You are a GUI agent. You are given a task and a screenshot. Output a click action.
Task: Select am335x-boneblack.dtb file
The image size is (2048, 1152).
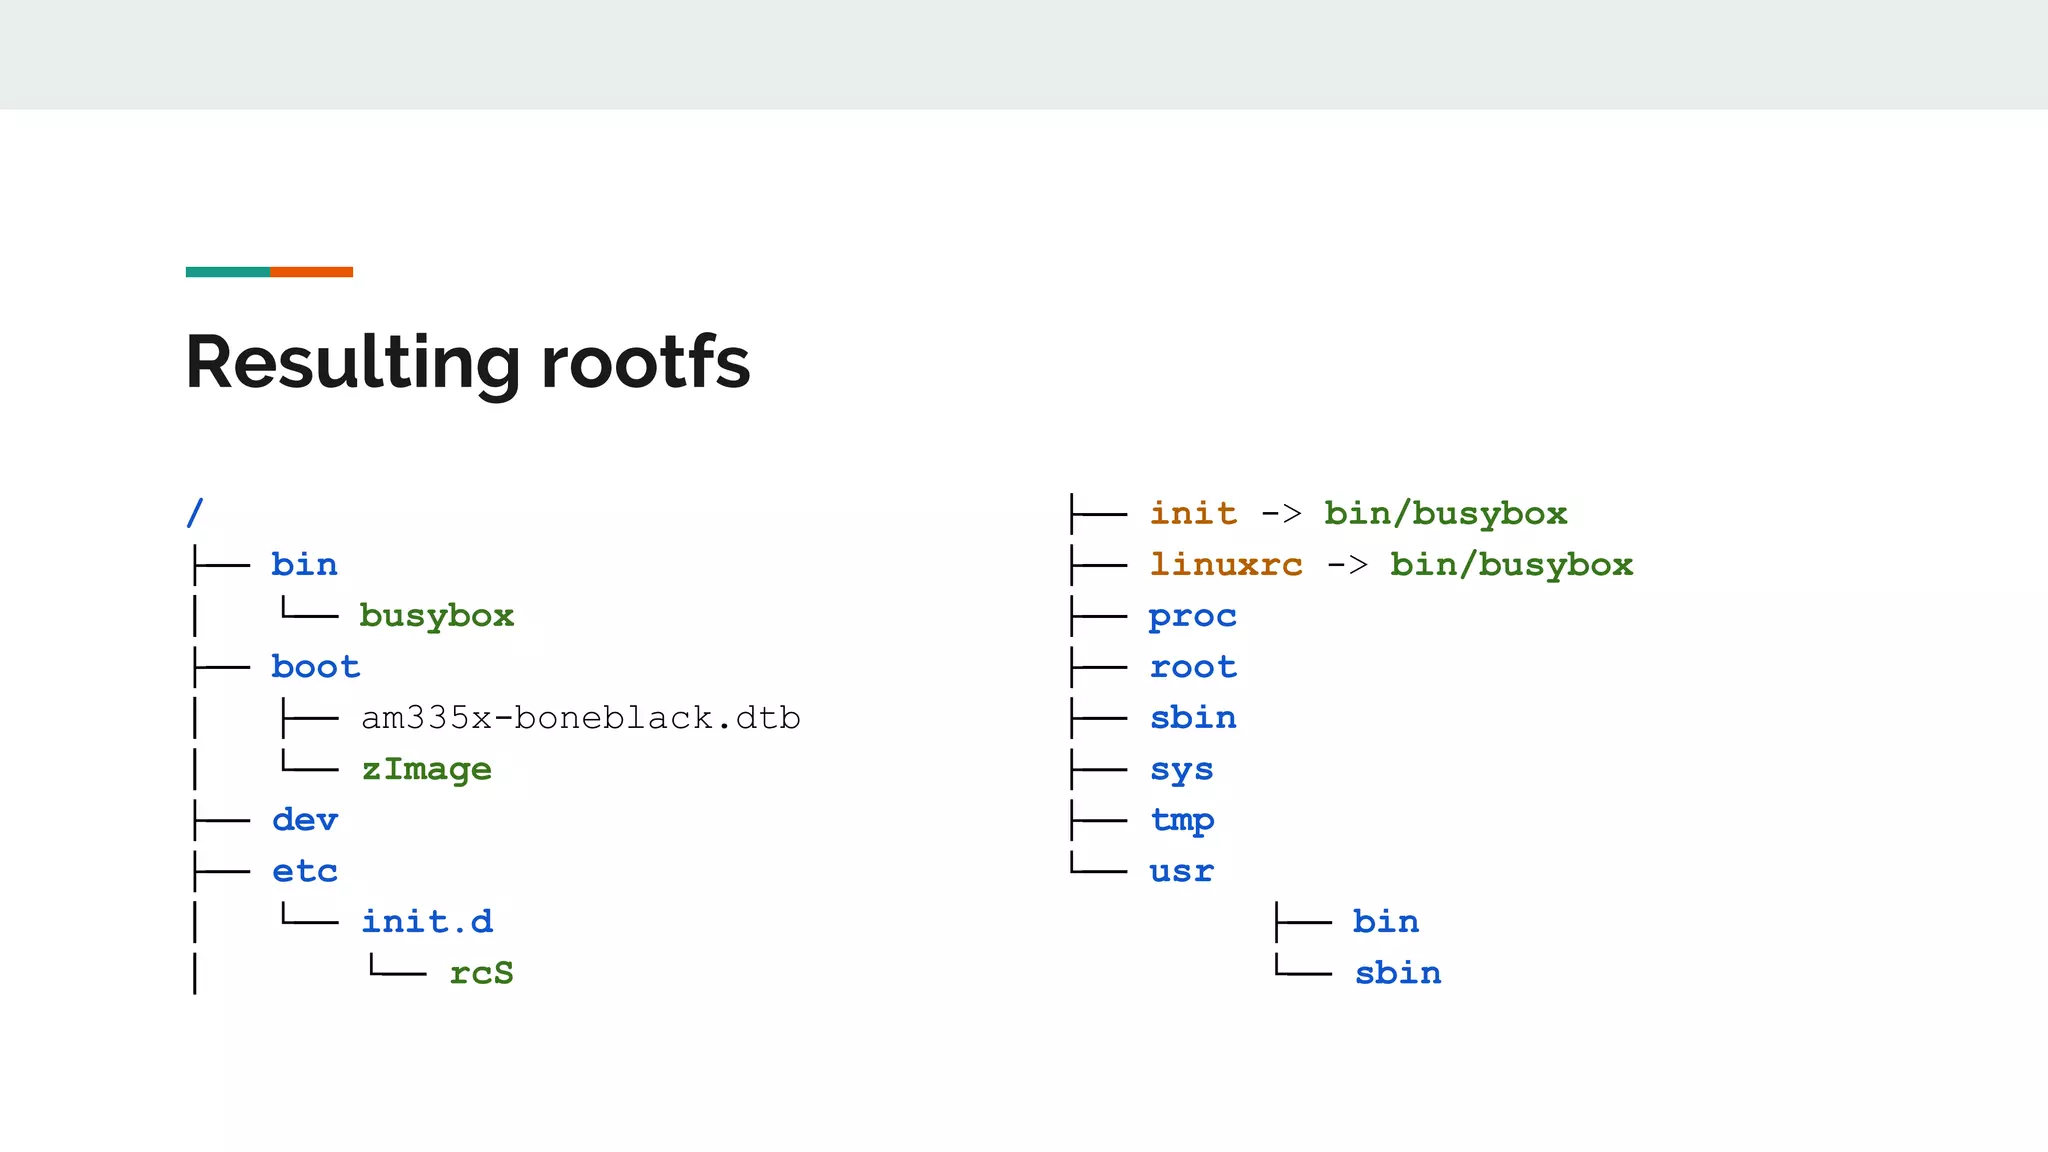click(580, 718)
